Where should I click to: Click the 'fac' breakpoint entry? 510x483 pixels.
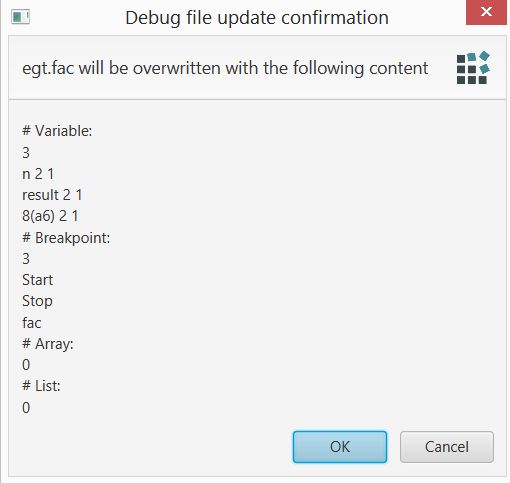pyautogui.click(x=32, y=323)
